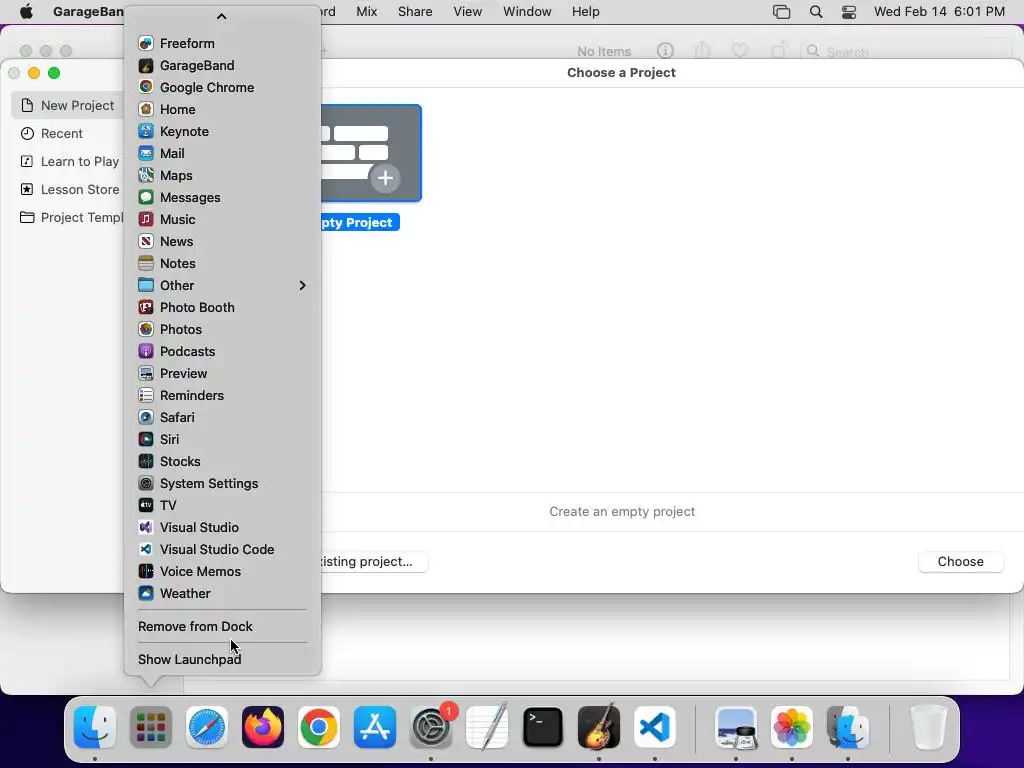The height and width of the screenshot is (768, 1024).
Task: Click the Stocks icon in the list
Action: pyautogui.click(x=146, y=461)
